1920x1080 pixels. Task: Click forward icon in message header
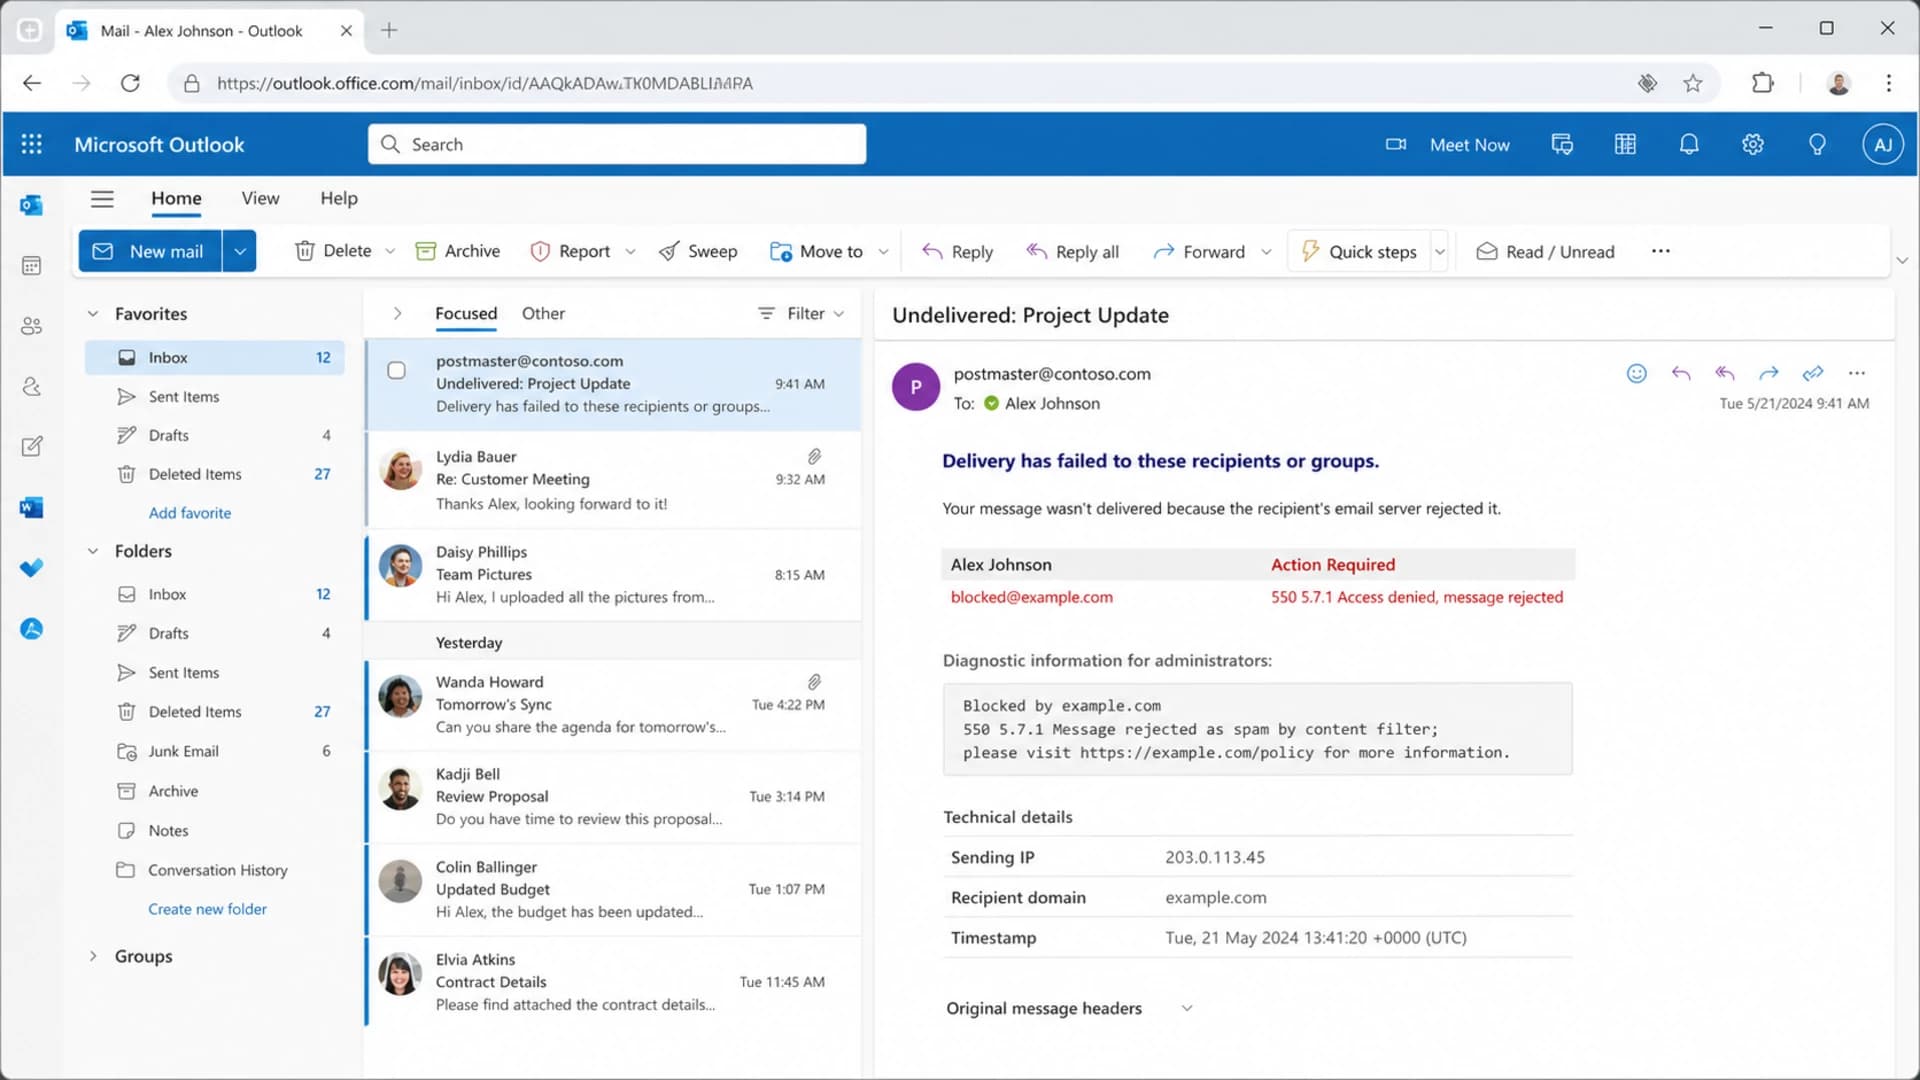tap(1769, 373)
